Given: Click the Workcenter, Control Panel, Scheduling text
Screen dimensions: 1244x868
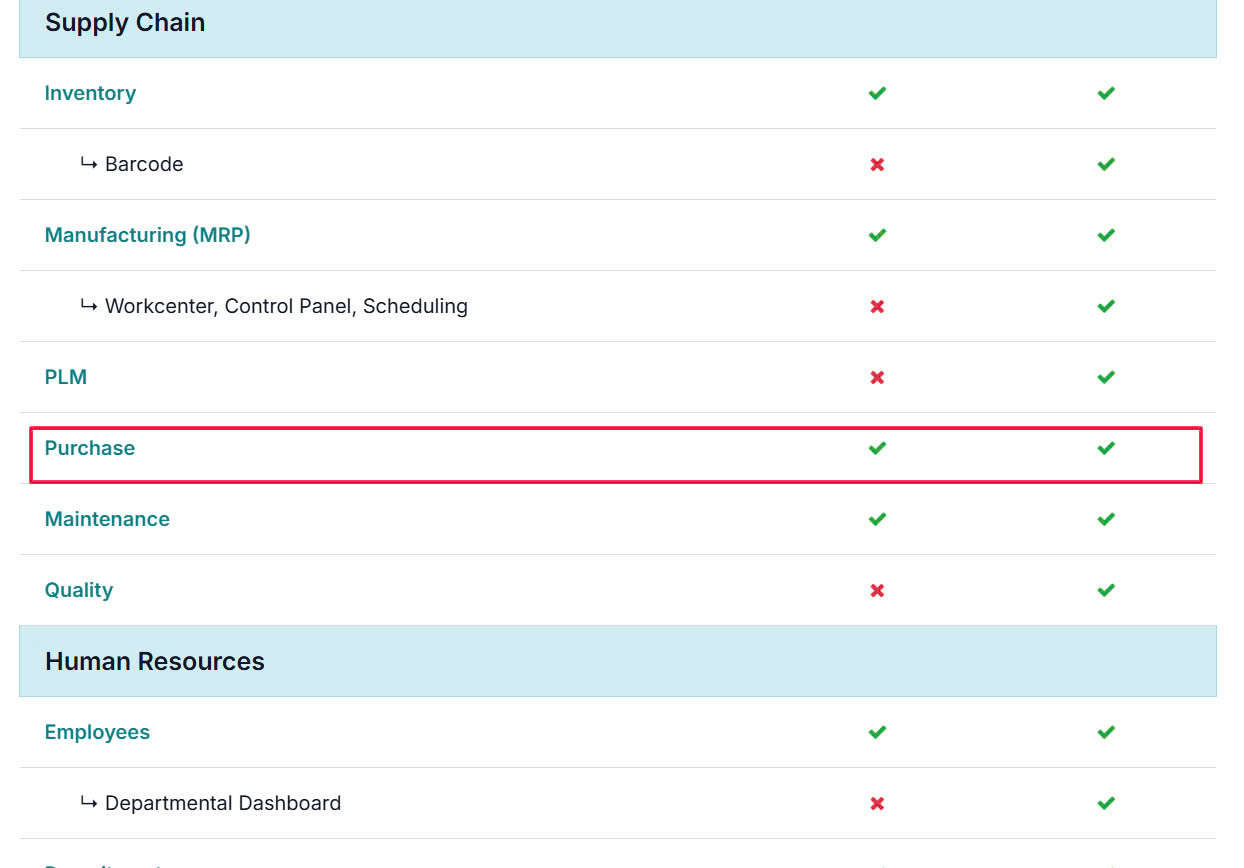Looking at the screenshot, I should [286, 306].
